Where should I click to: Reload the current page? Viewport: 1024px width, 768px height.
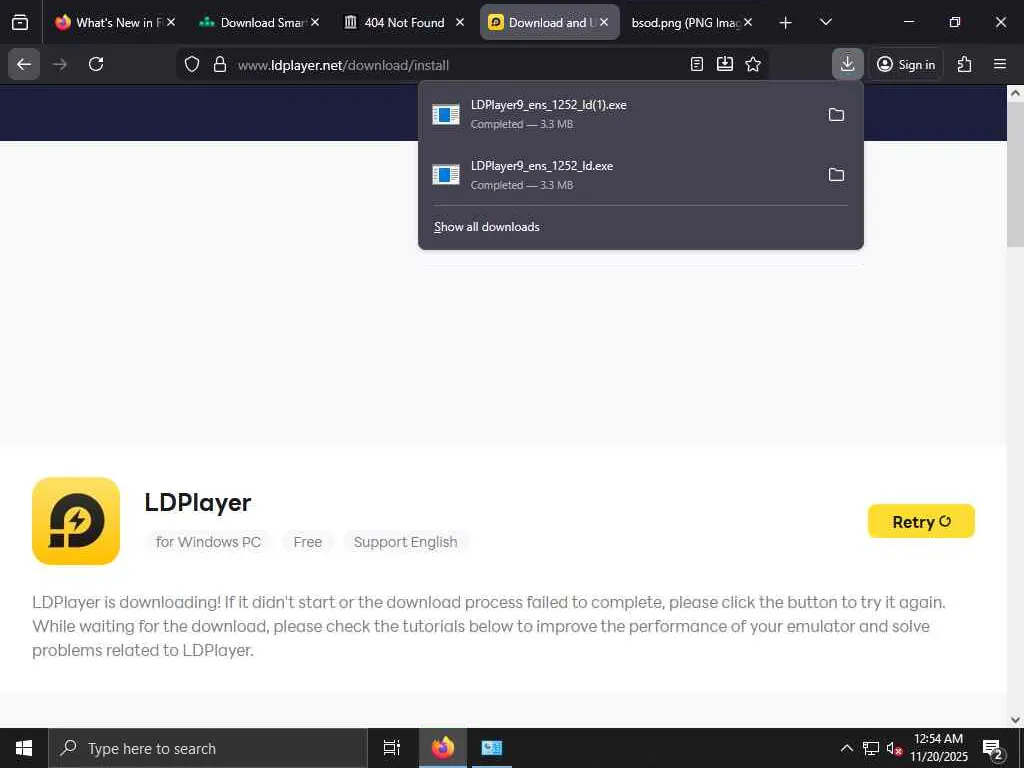(96, 64)
